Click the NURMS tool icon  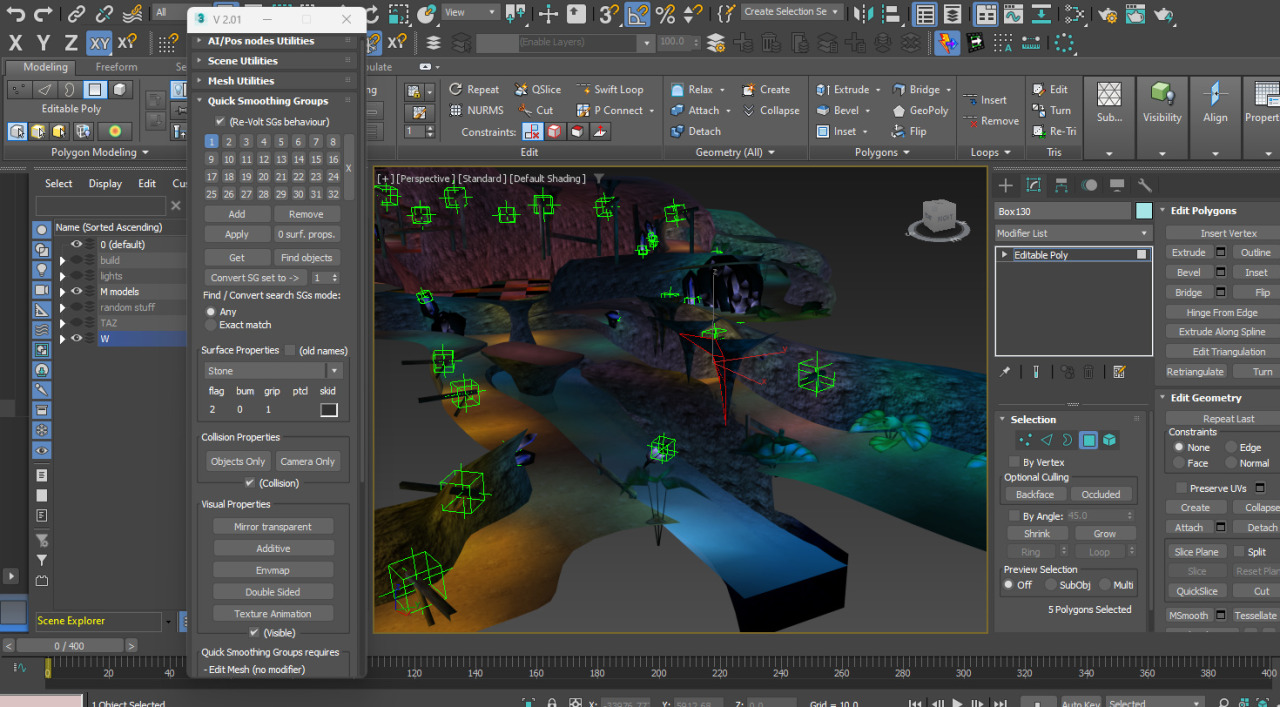[x=476, y=110]
